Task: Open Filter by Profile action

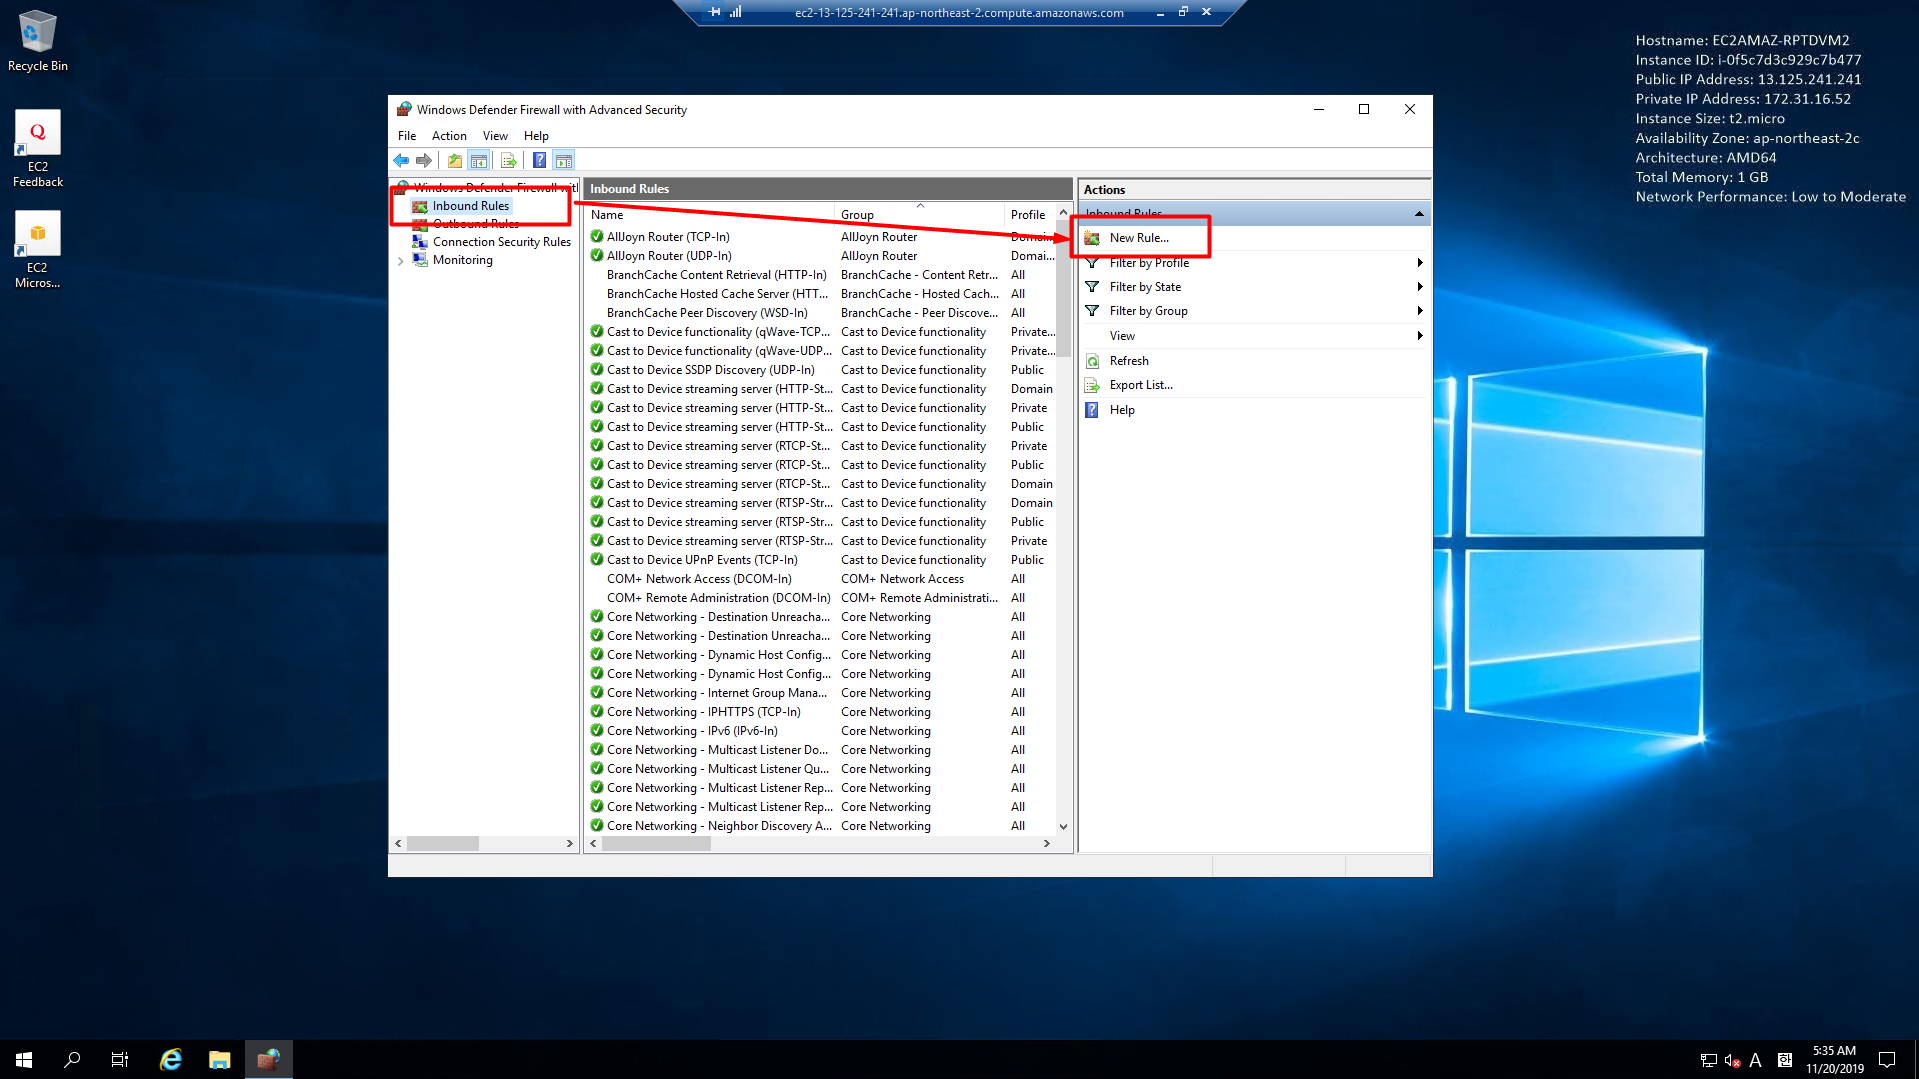Action: [1149, 263]
